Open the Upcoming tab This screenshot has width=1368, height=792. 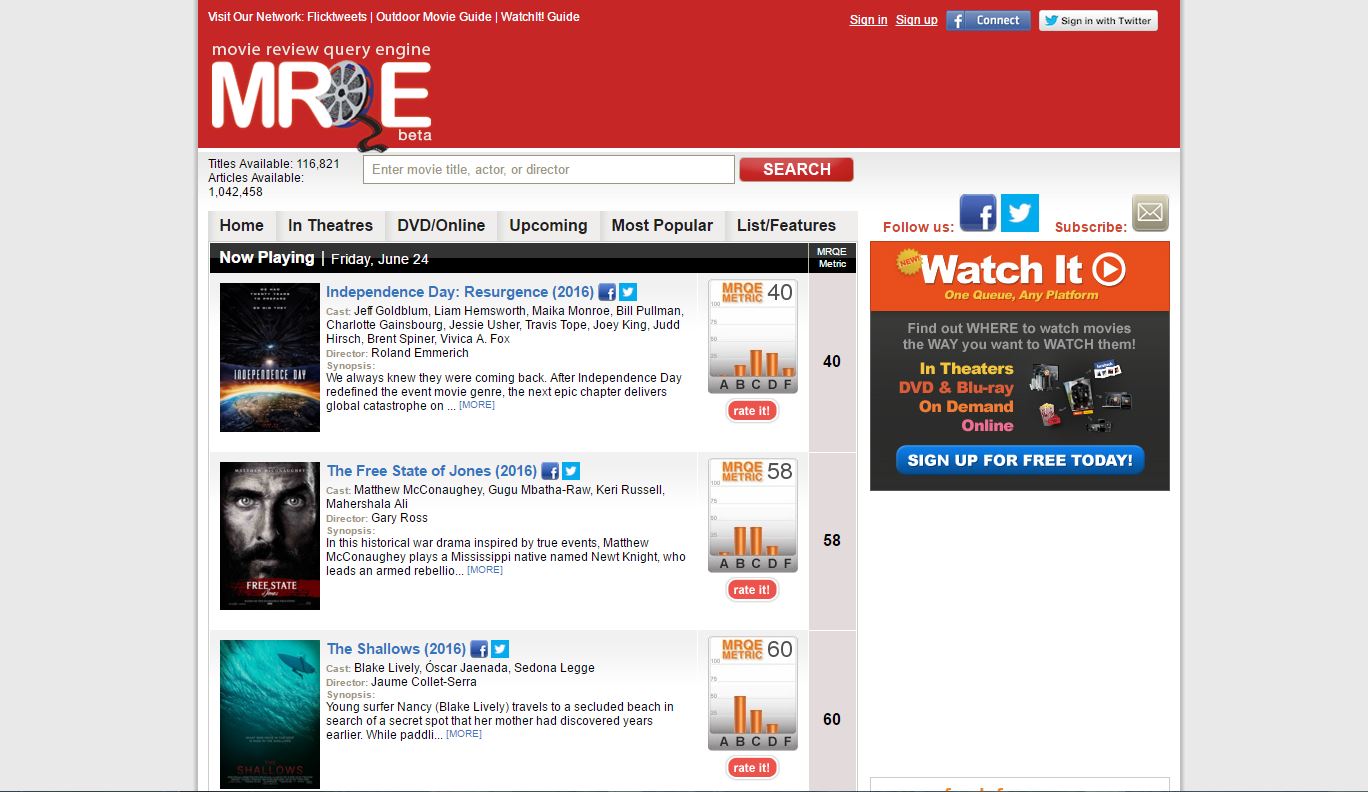tap(548, 226)
